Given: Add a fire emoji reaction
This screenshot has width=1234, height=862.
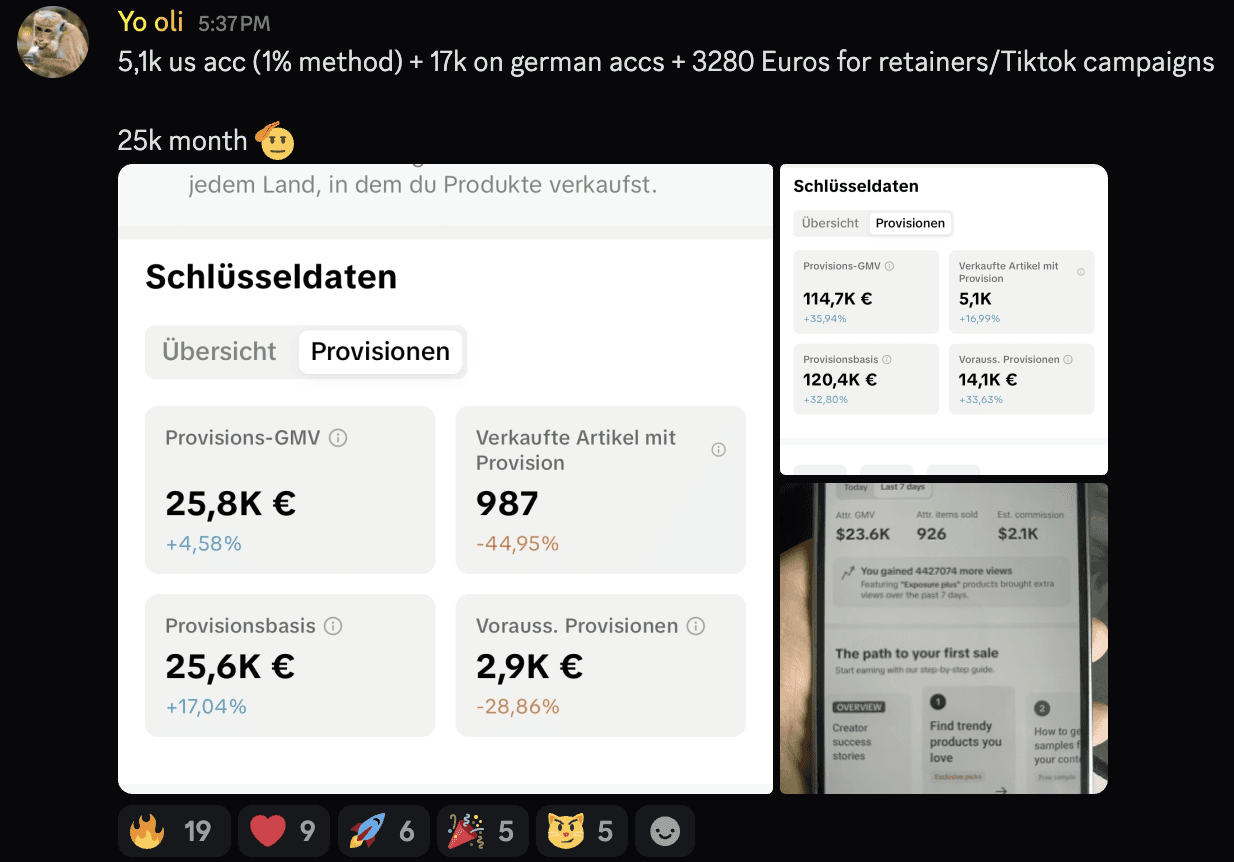Looking at the screenshot, I should click(x=174, y=831).
